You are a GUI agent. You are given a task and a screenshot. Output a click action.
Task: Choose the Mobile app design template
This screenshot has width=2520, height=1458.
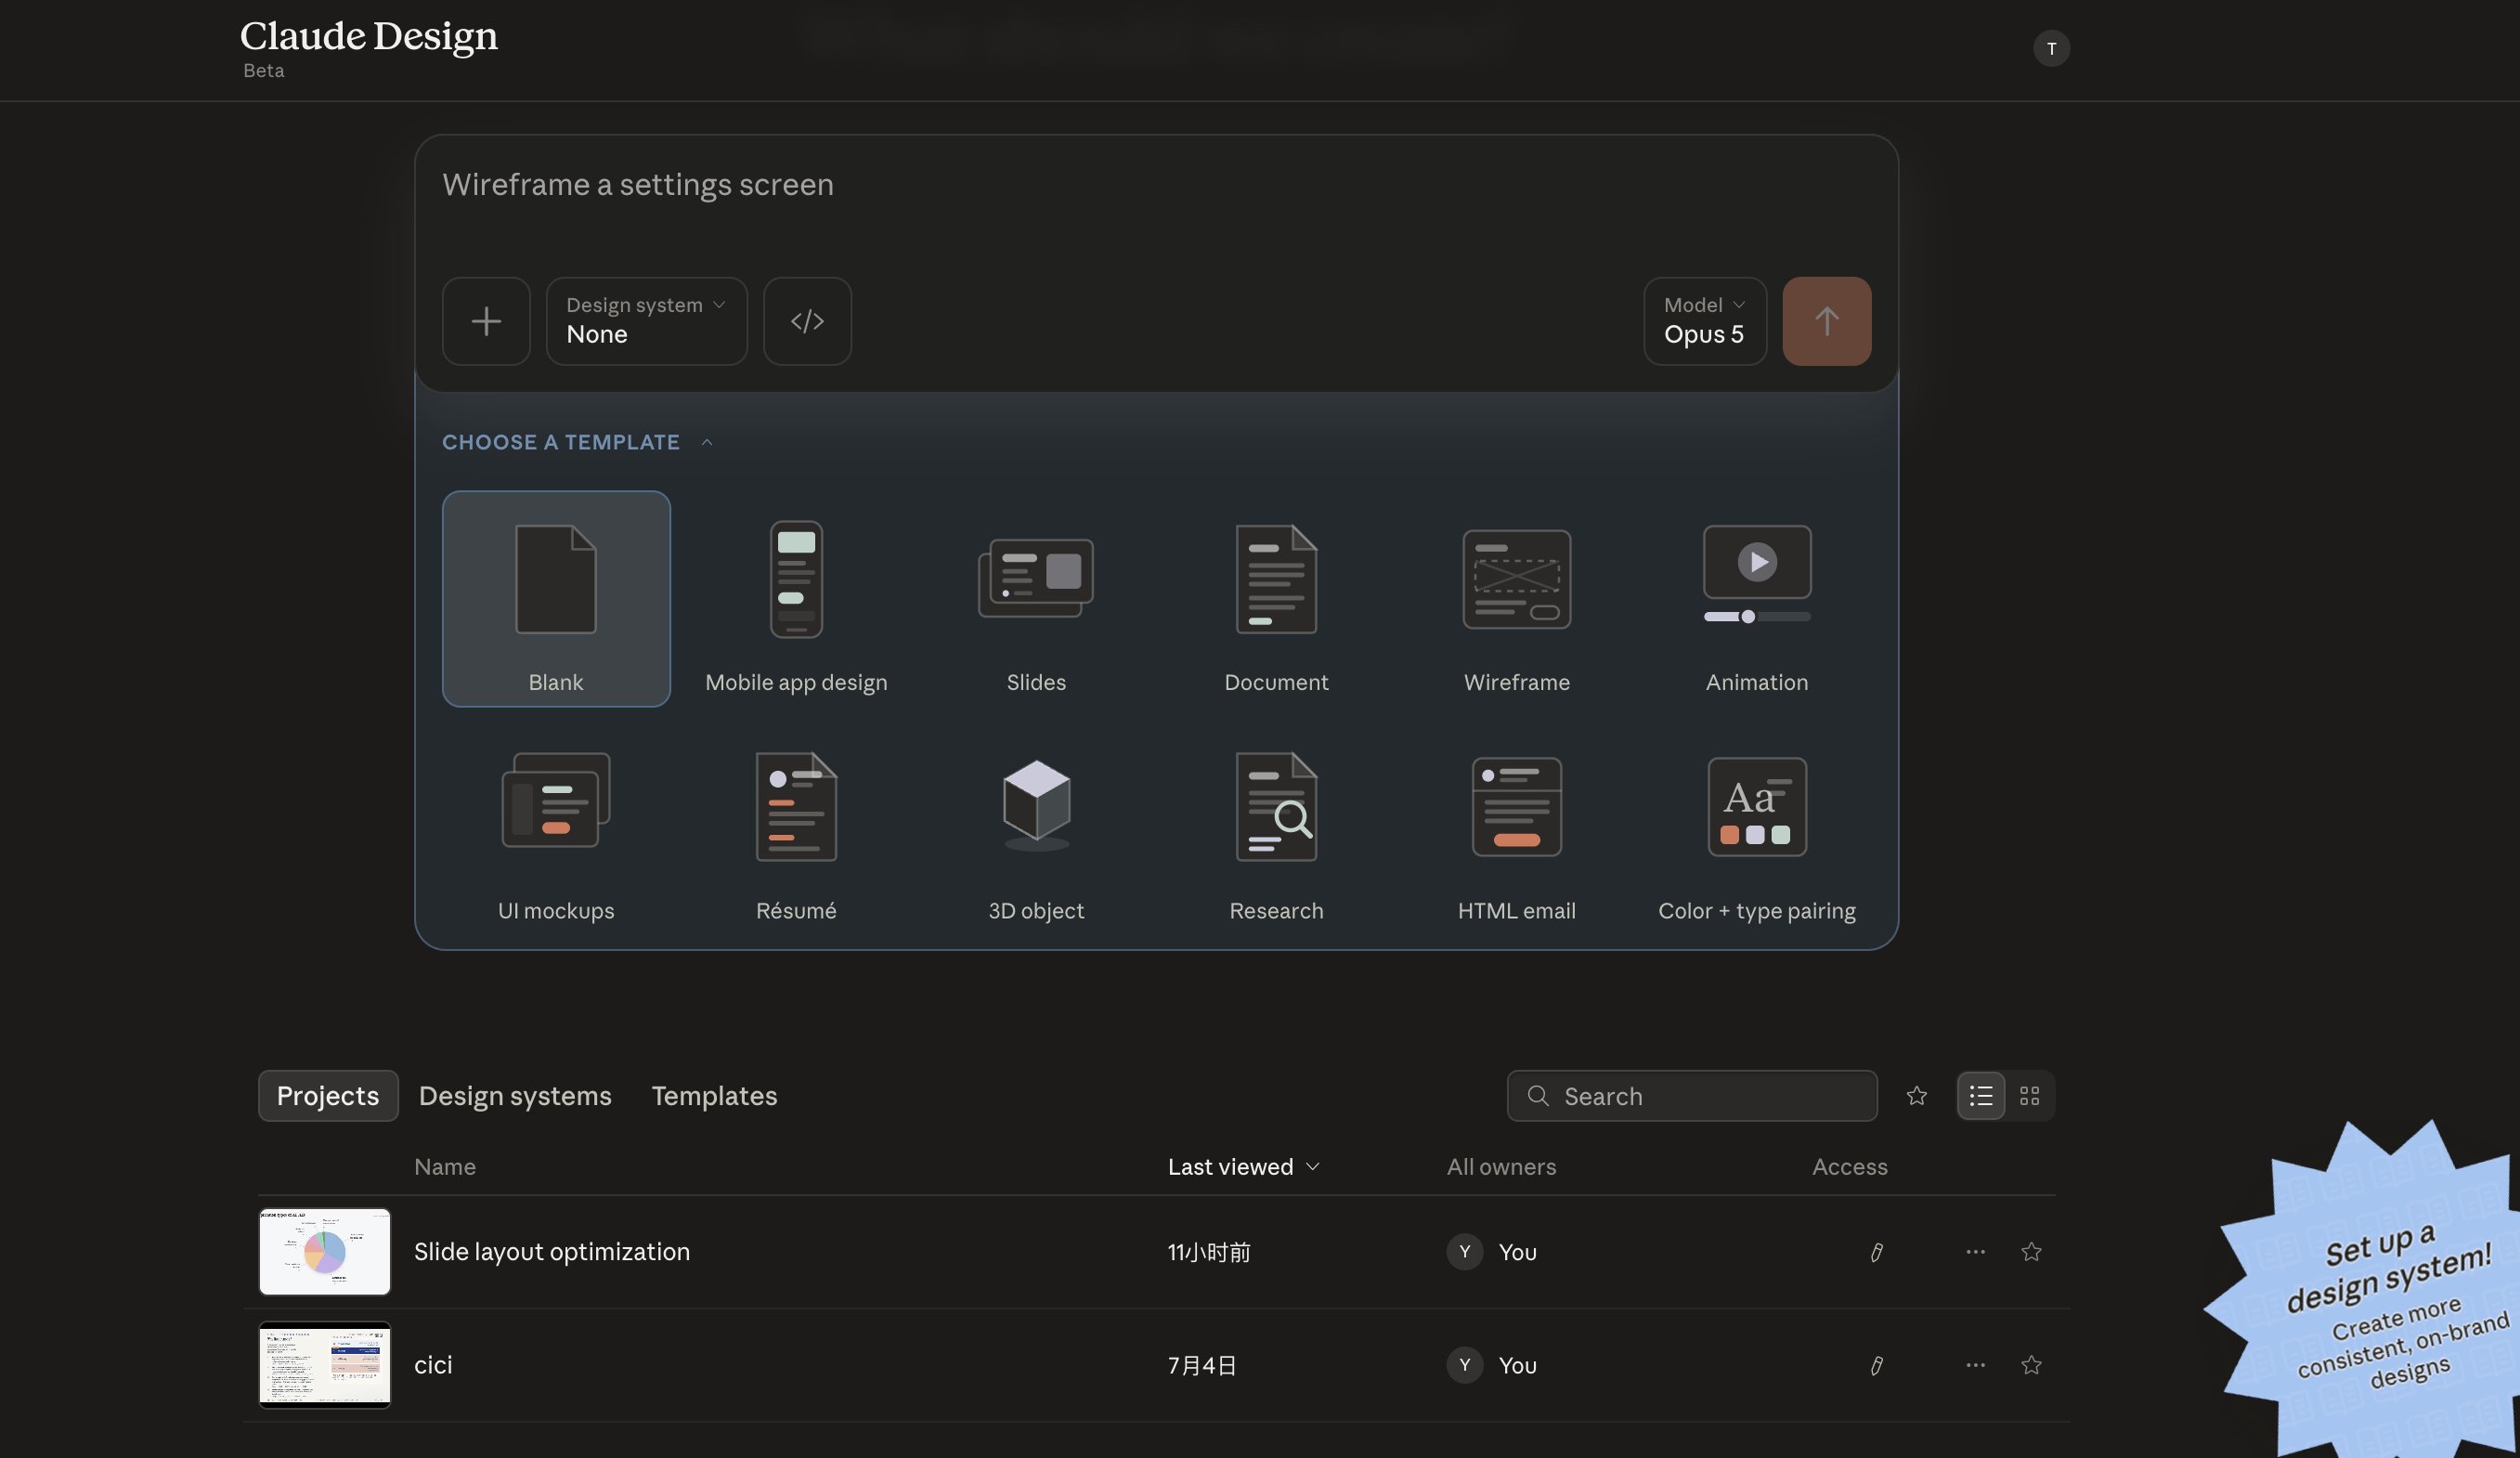point(796,598)
